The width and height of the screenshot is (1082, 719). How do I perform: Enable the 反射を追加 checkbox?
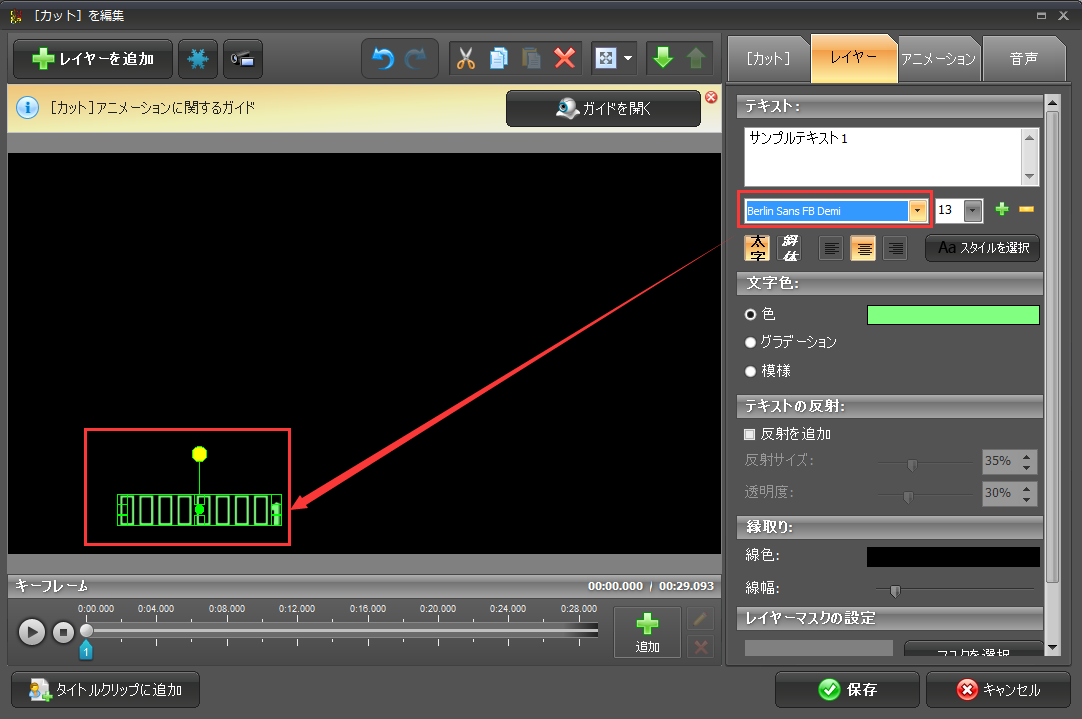(x=749, y=434)
